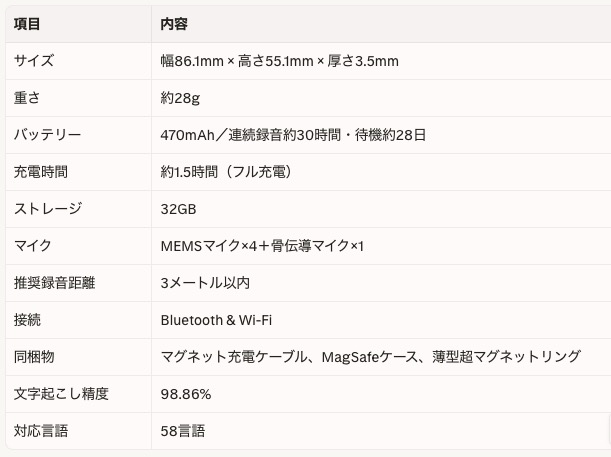611x457 pixels.
Task: Click the 項目 column header
Action: coord(28,24)
